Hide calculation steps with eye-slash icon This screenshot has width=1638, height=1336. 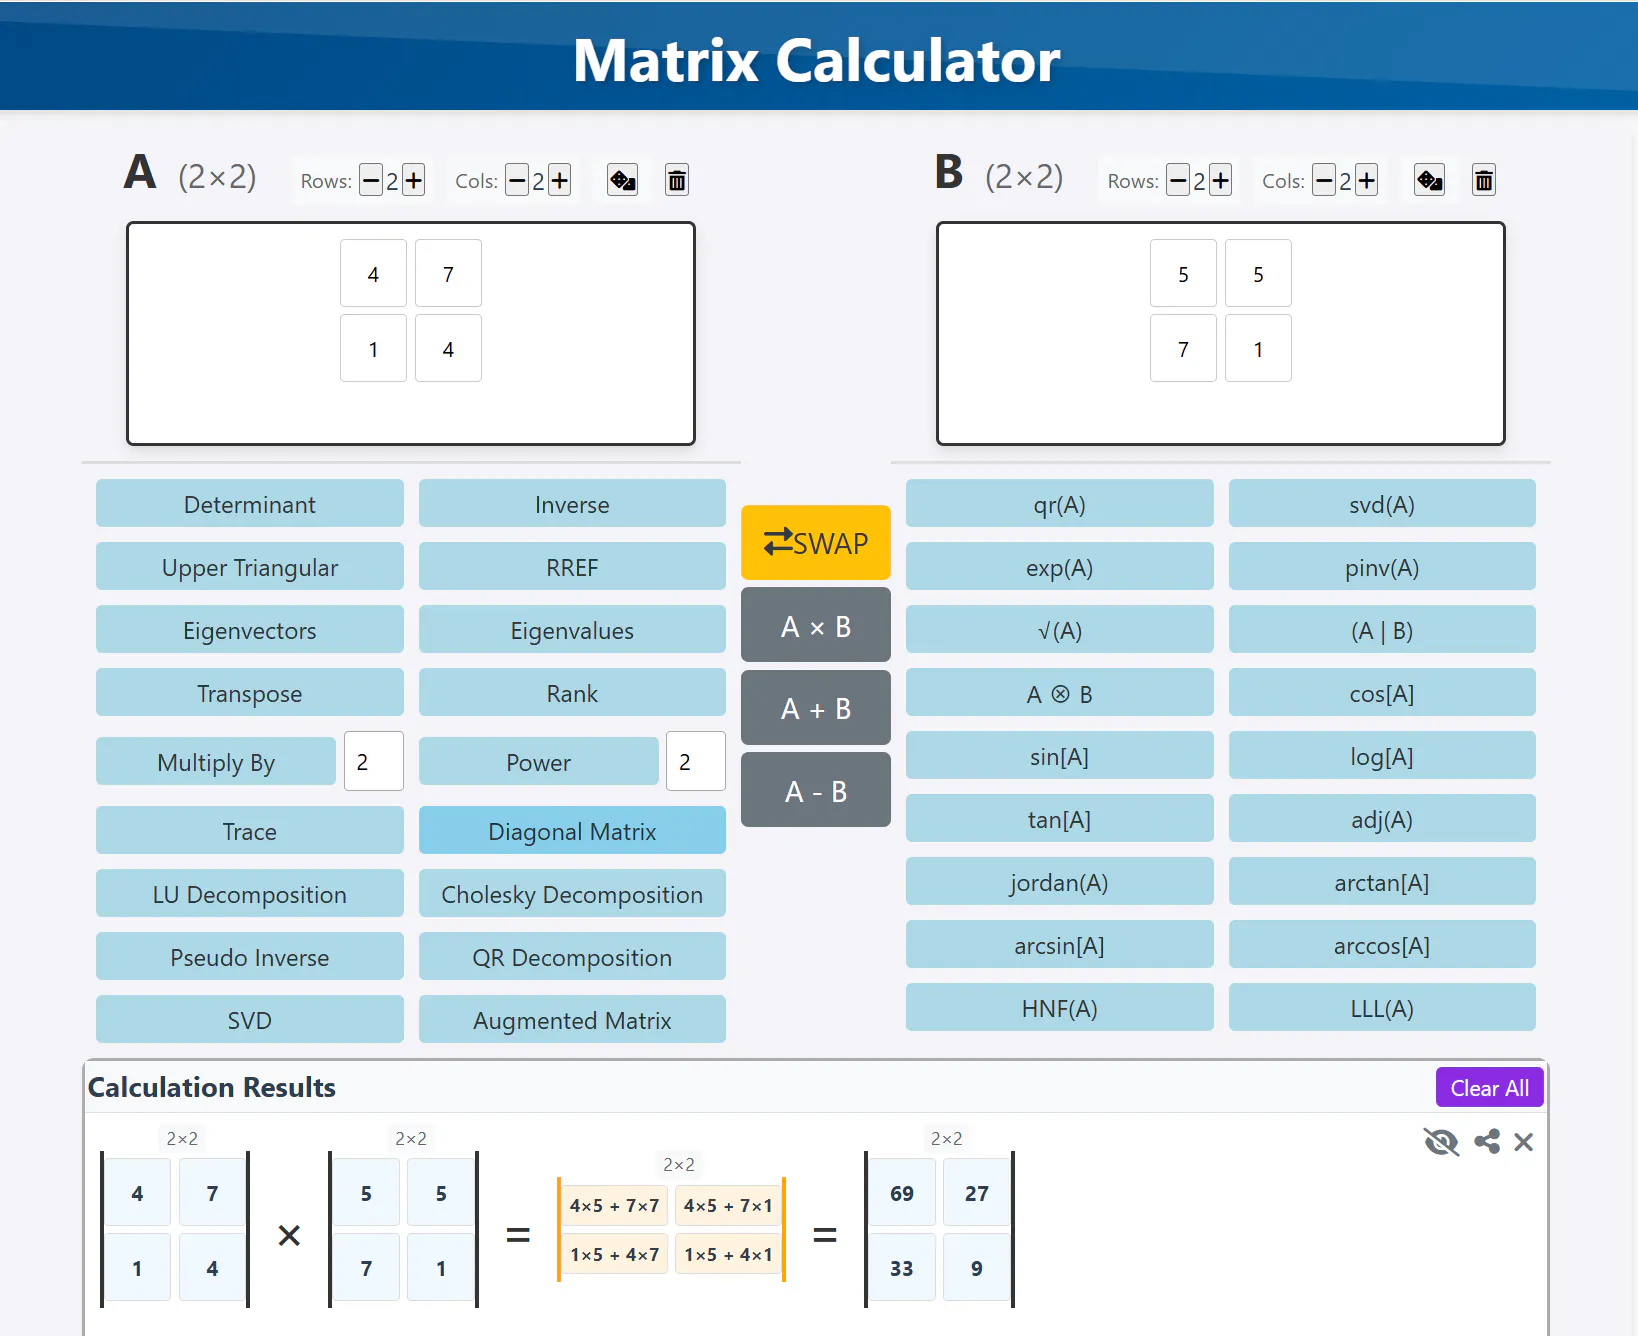coord(1441,1141)
